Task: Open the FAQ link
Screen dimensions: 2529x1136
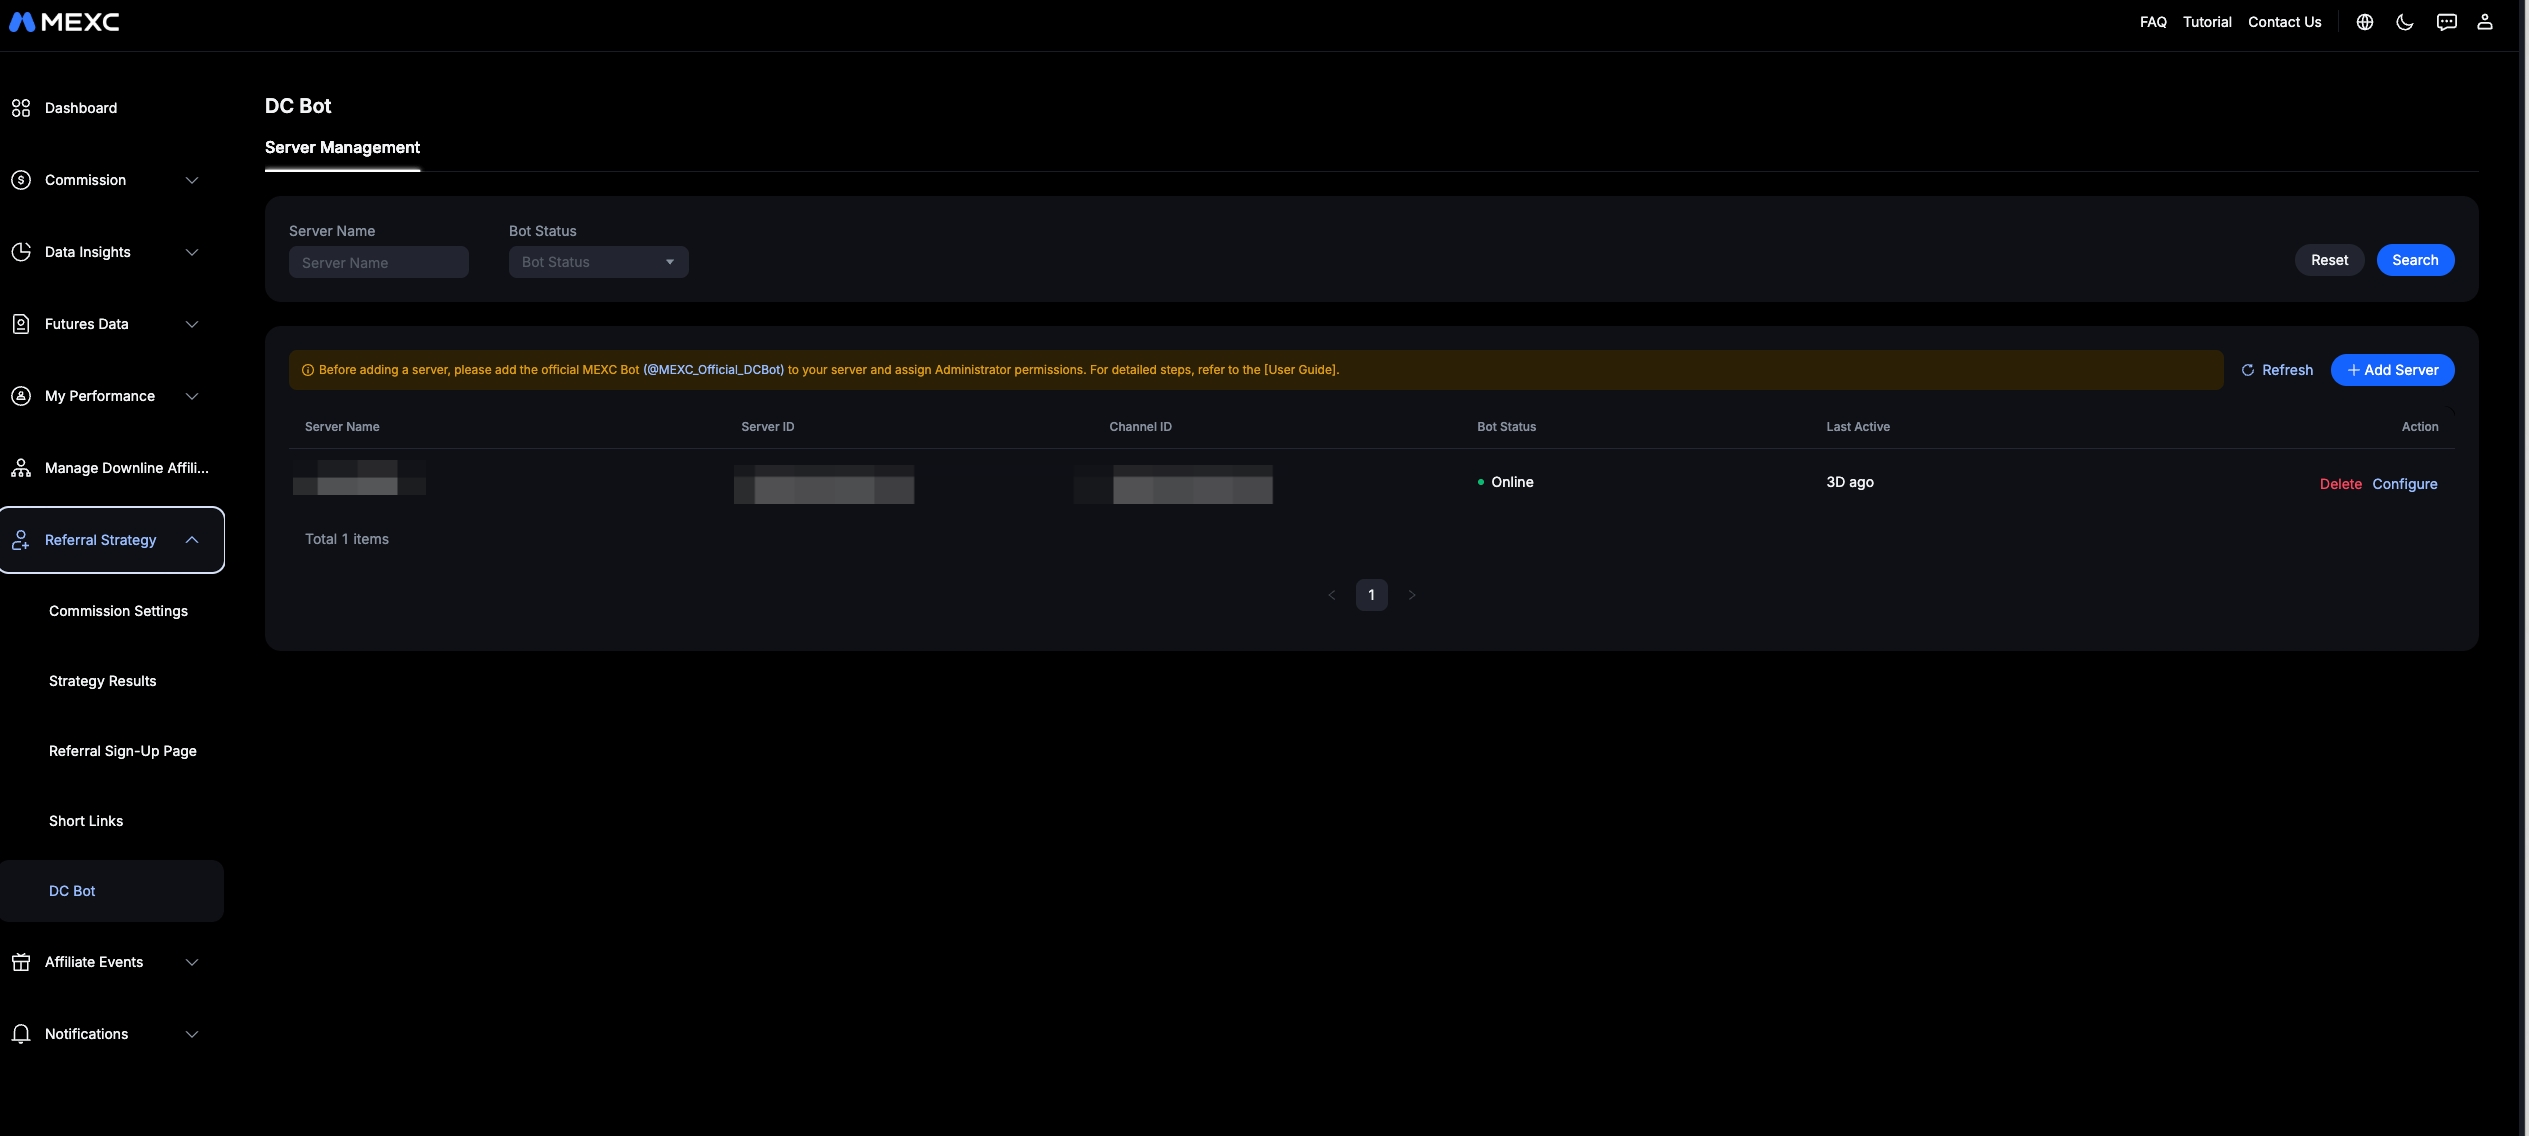Action: coord(2153,22)
